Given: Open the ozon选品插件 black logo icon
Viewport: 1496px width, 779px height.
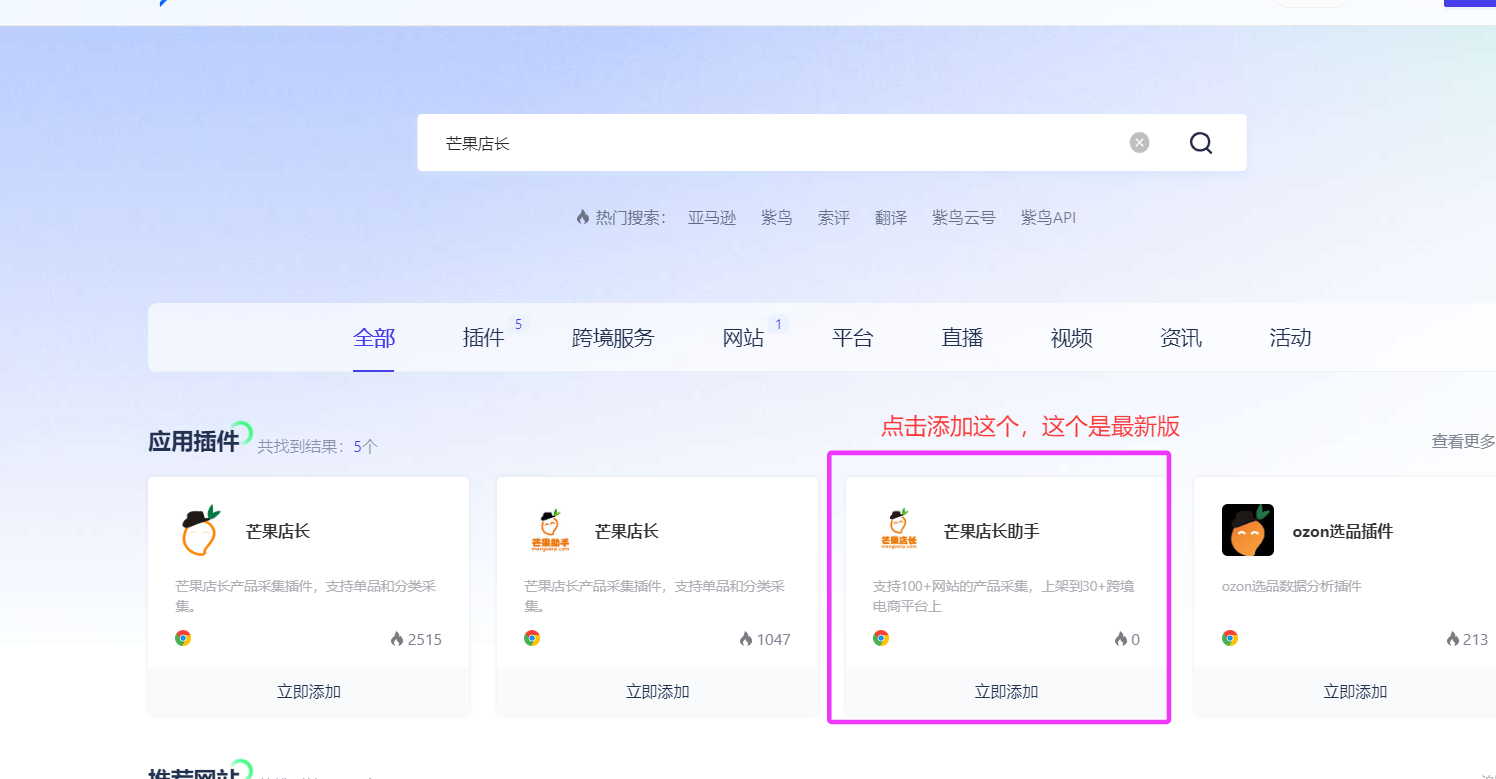Looking at the screenshot, I should tap(1248, 530).
